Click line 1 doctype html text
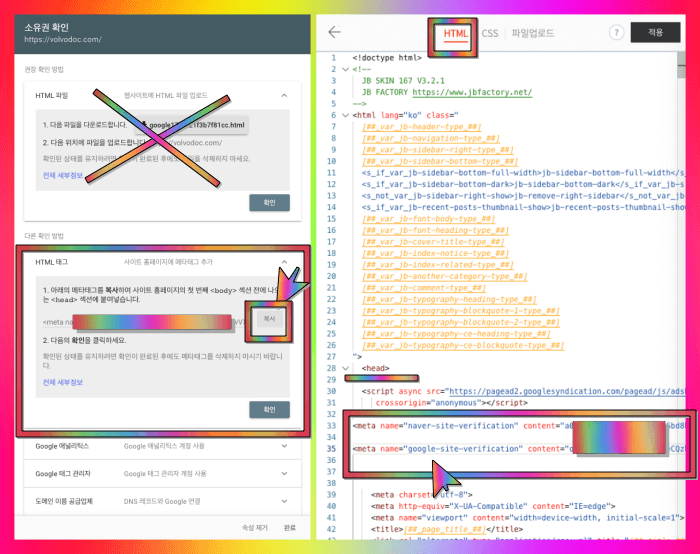The width and height of the screenshot is (700, 554). point(387,58)
